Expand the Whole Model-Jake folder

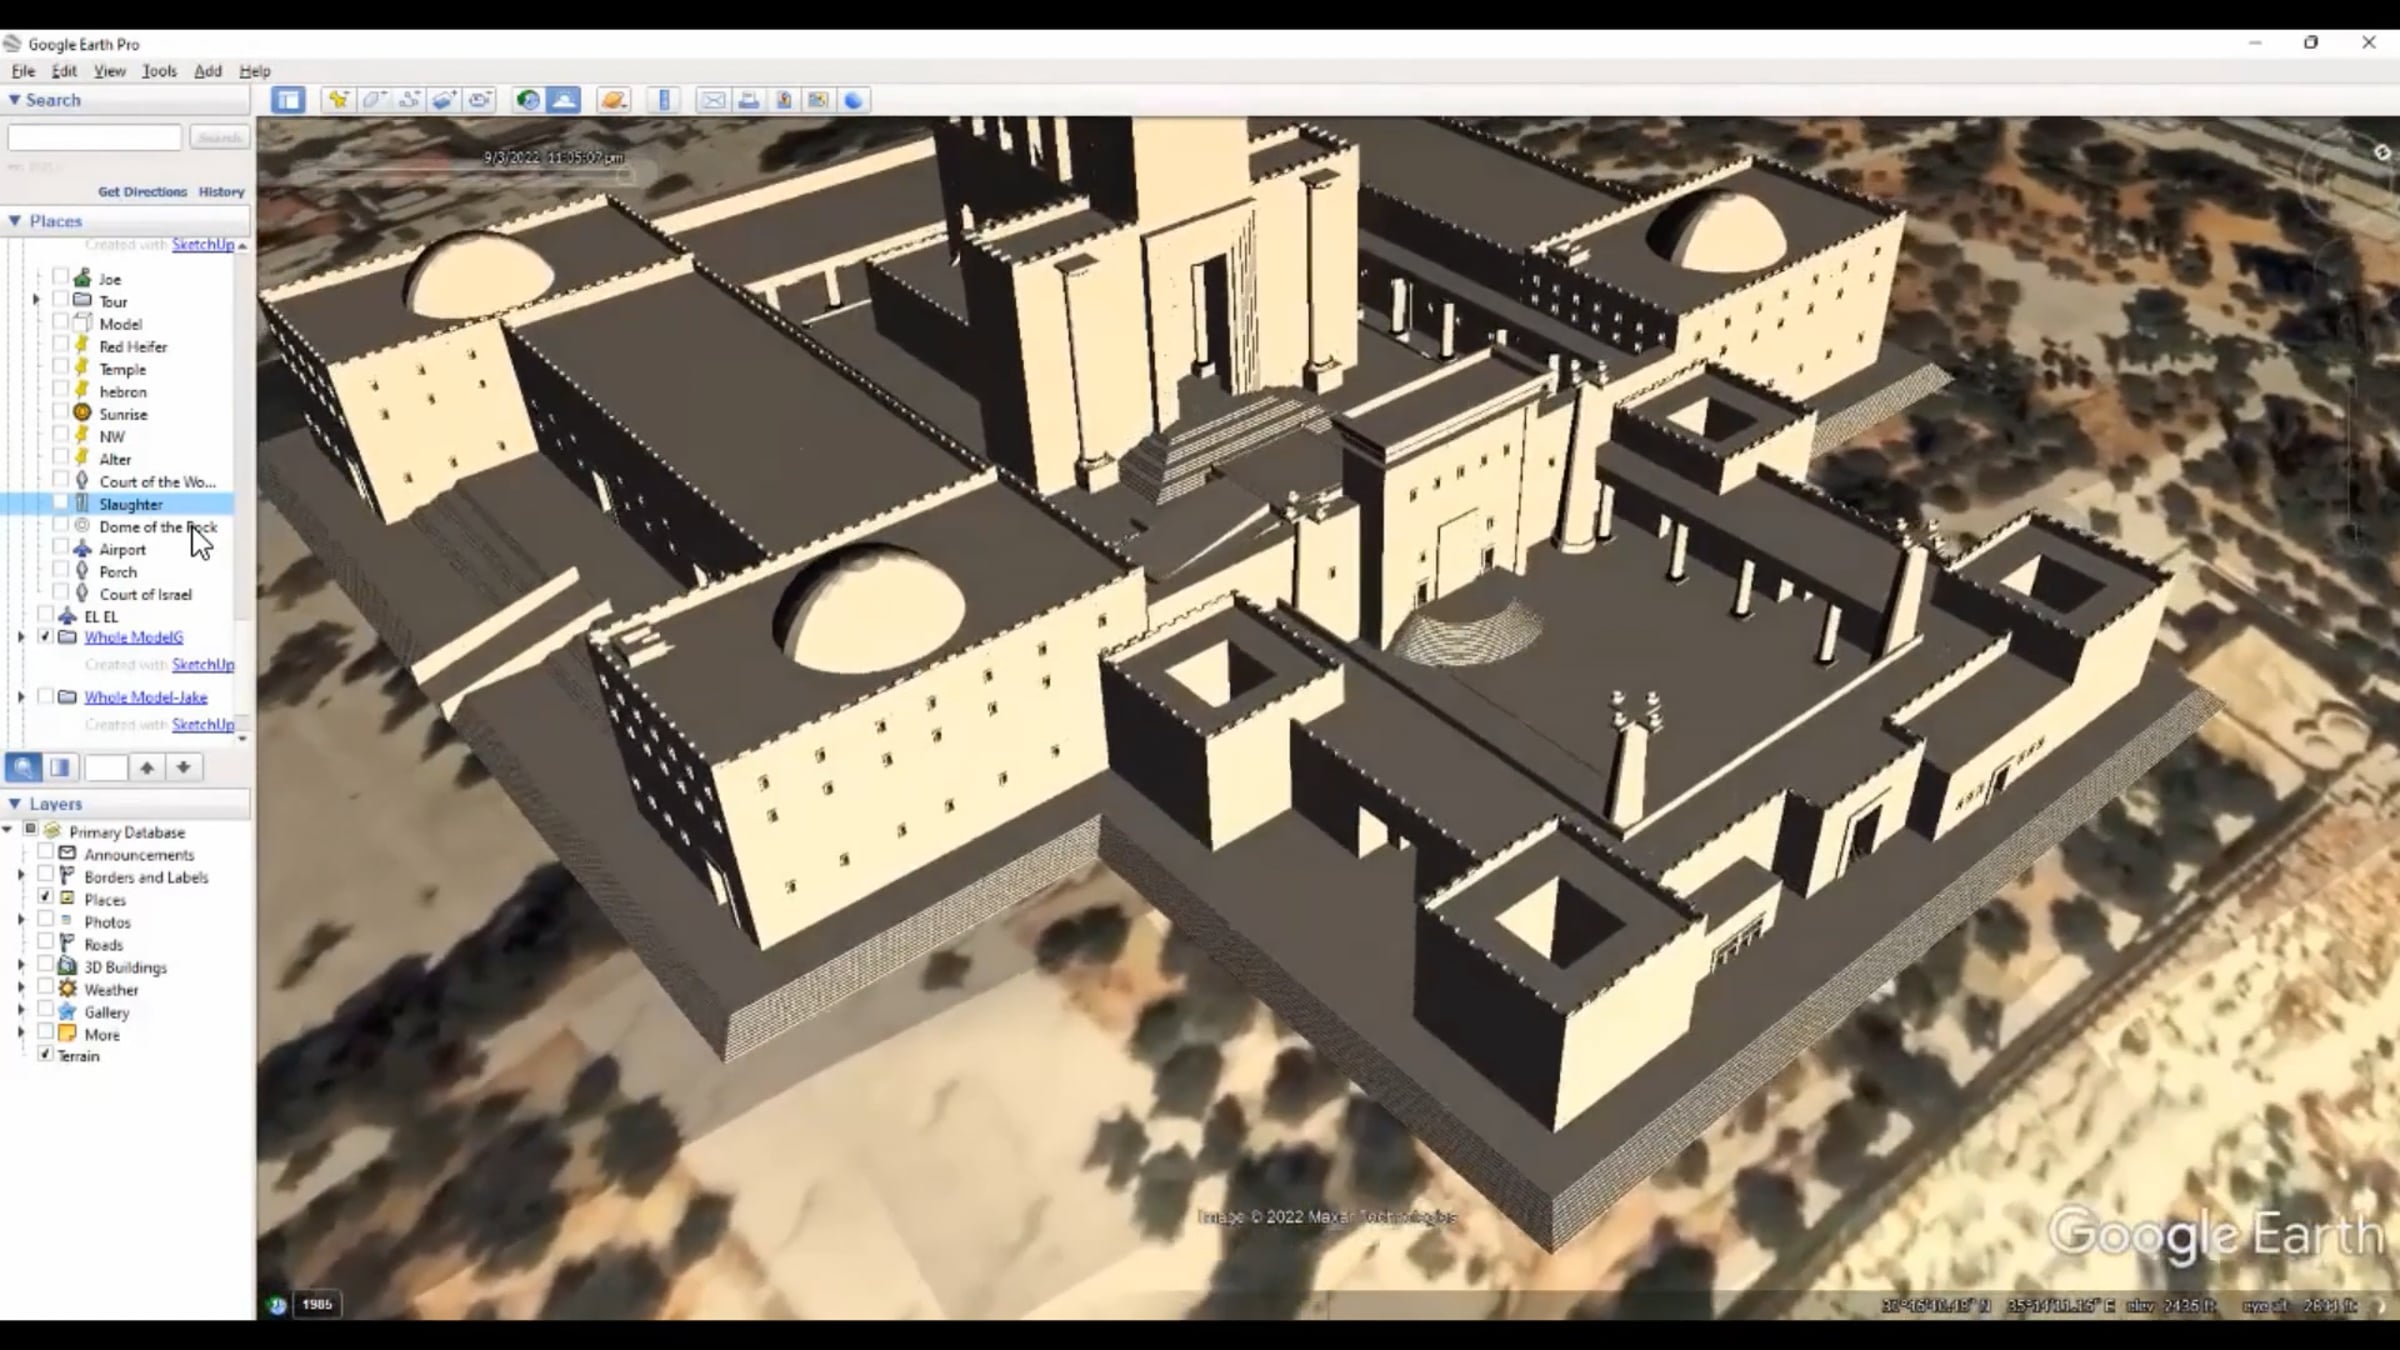coord(21,697)
